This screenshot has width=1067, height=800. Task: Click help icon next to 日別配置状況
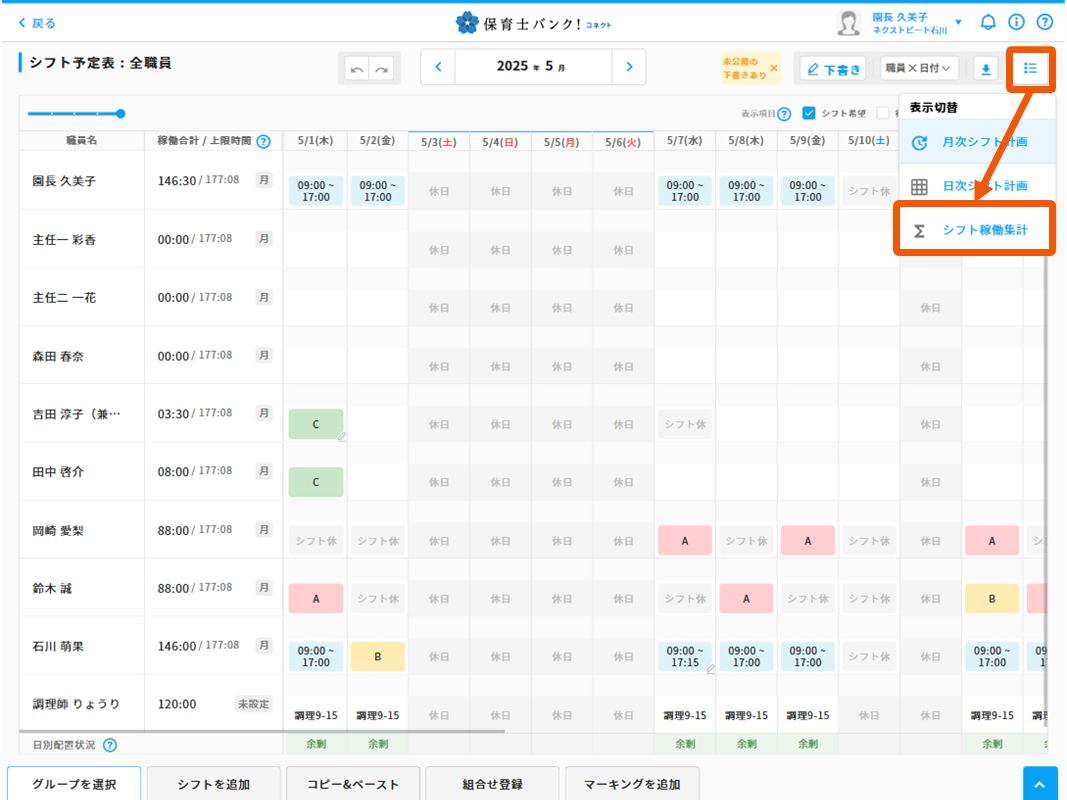click(110, 745)
